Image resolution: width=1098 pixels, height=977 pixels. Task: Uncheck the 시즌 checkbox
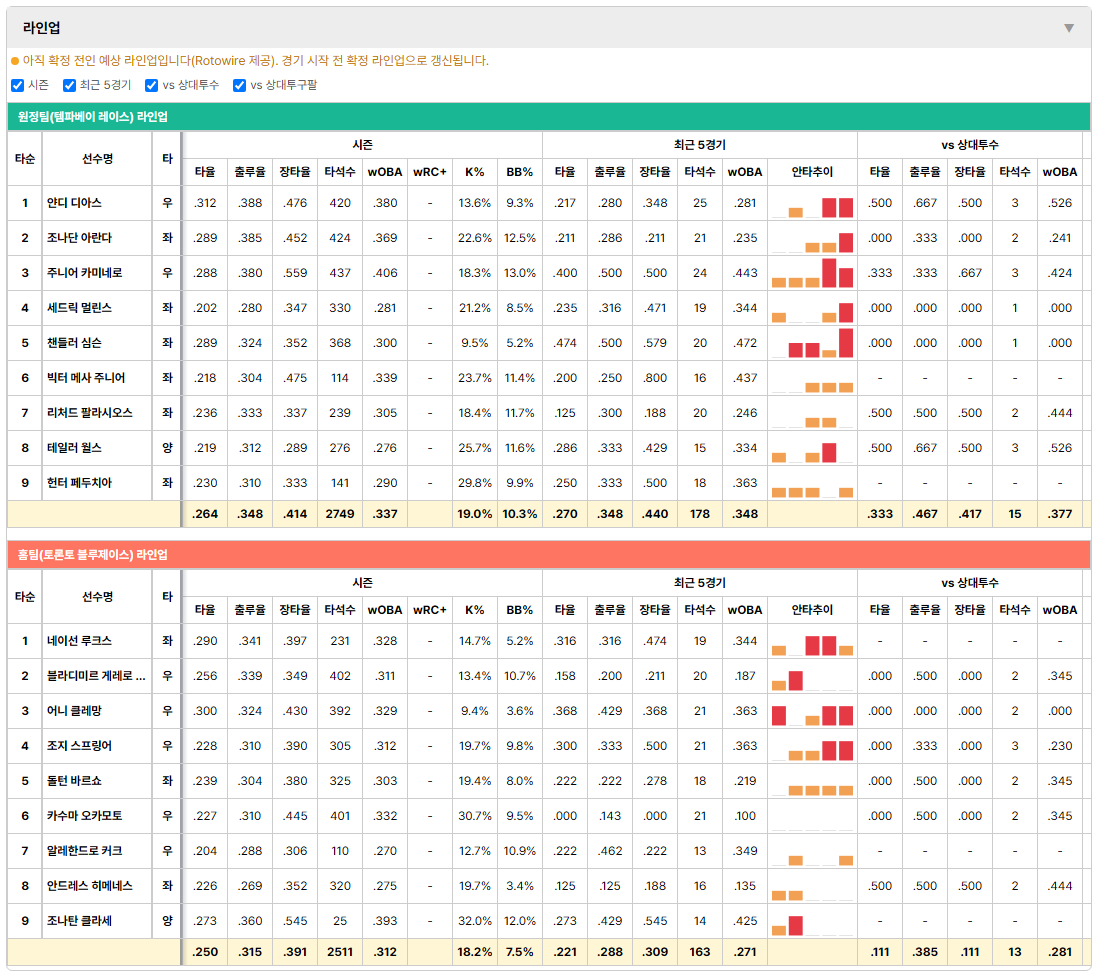18,85
